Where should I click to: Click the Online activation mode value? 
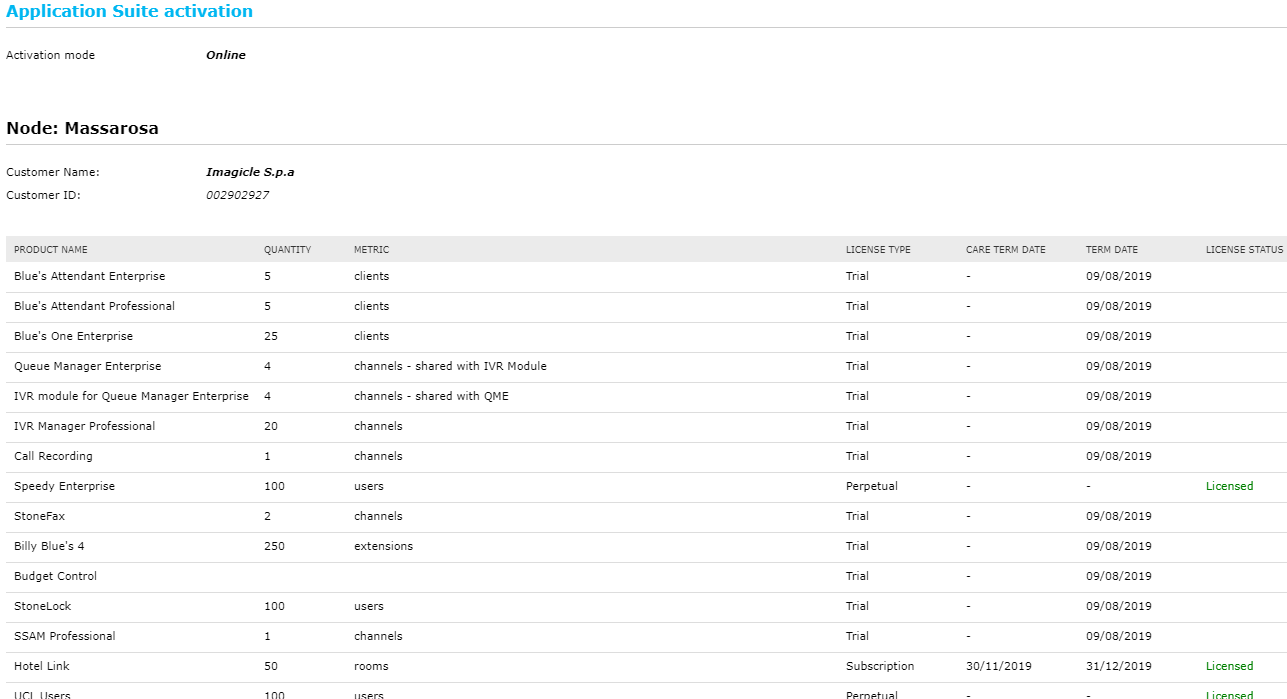(x=225, y=55)
